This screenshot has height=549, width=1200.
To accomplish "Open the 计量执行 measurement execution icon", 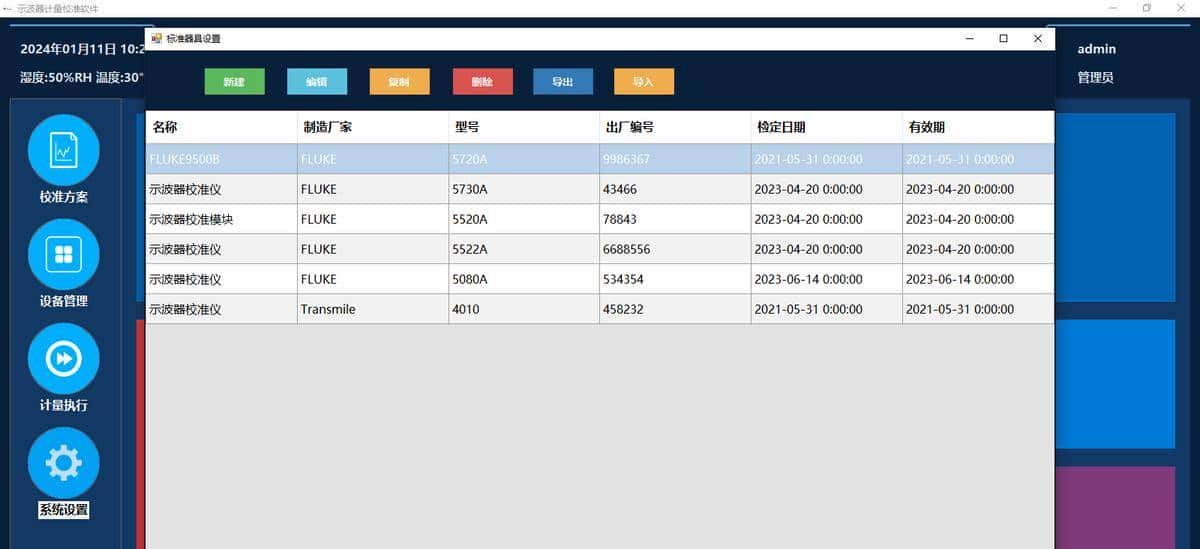I will tap(63, 358).
